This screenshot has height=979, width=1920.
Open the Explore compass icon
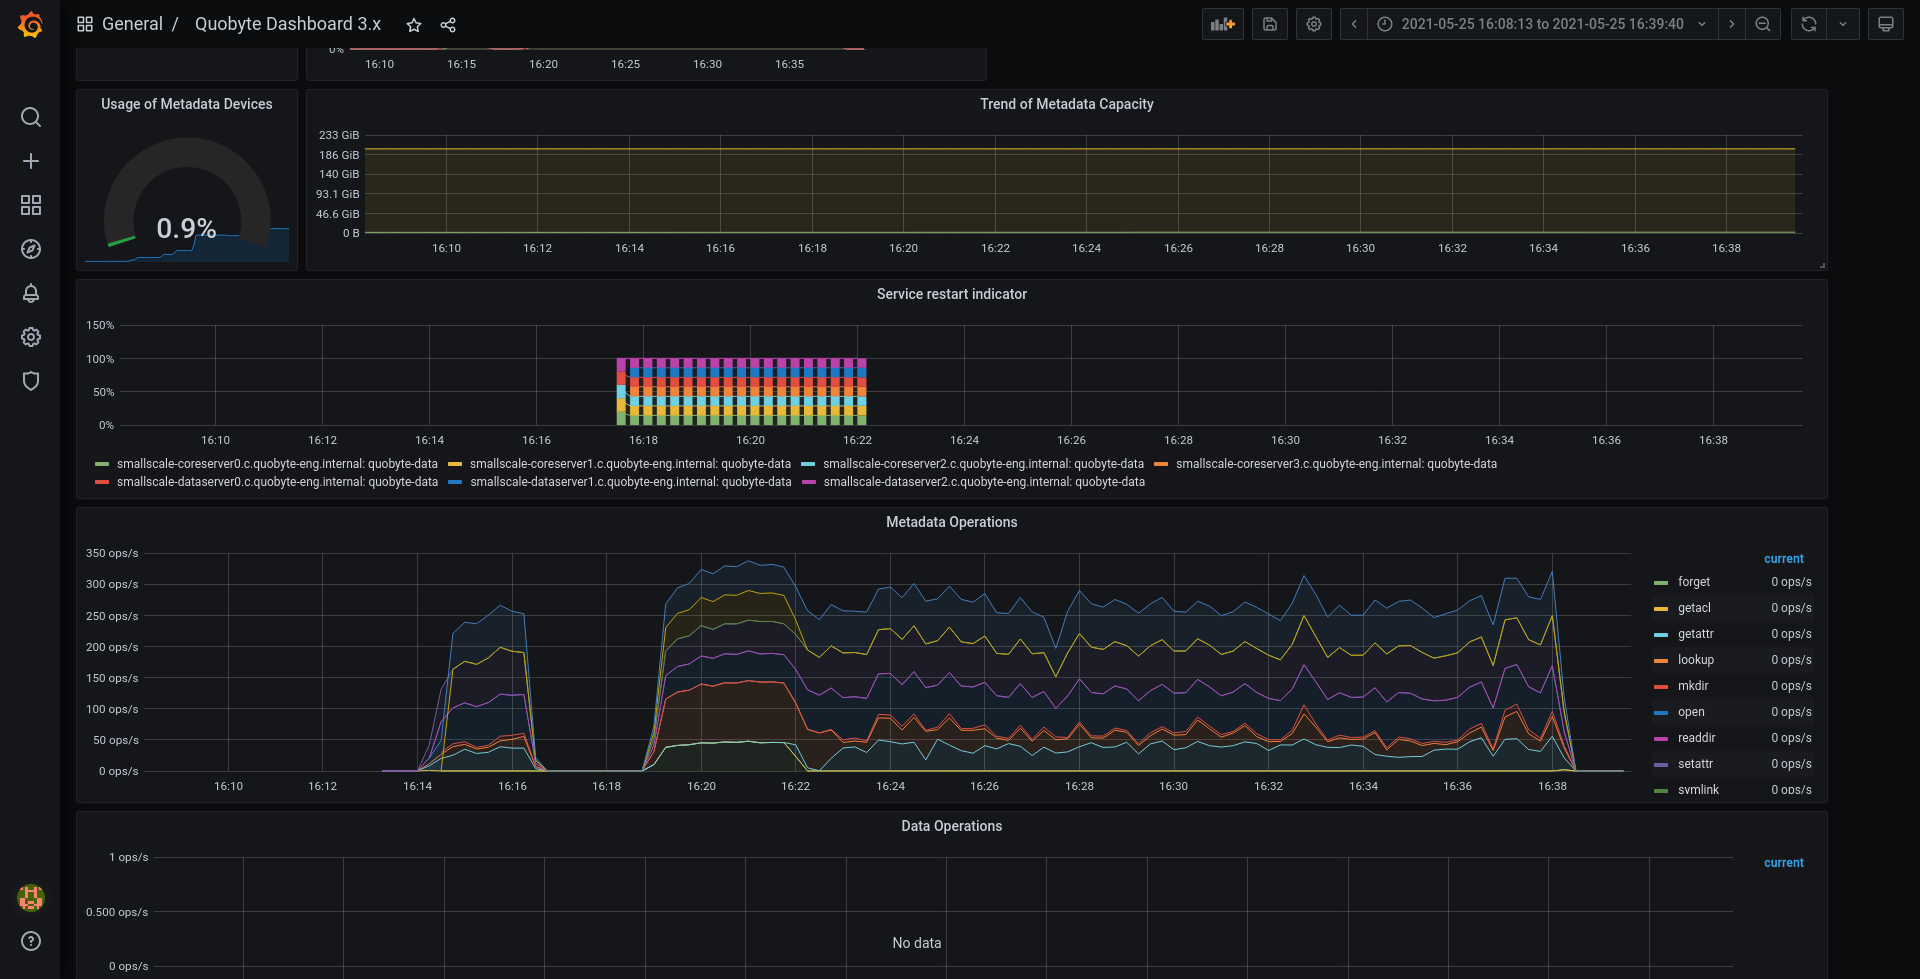click(31, 249)
